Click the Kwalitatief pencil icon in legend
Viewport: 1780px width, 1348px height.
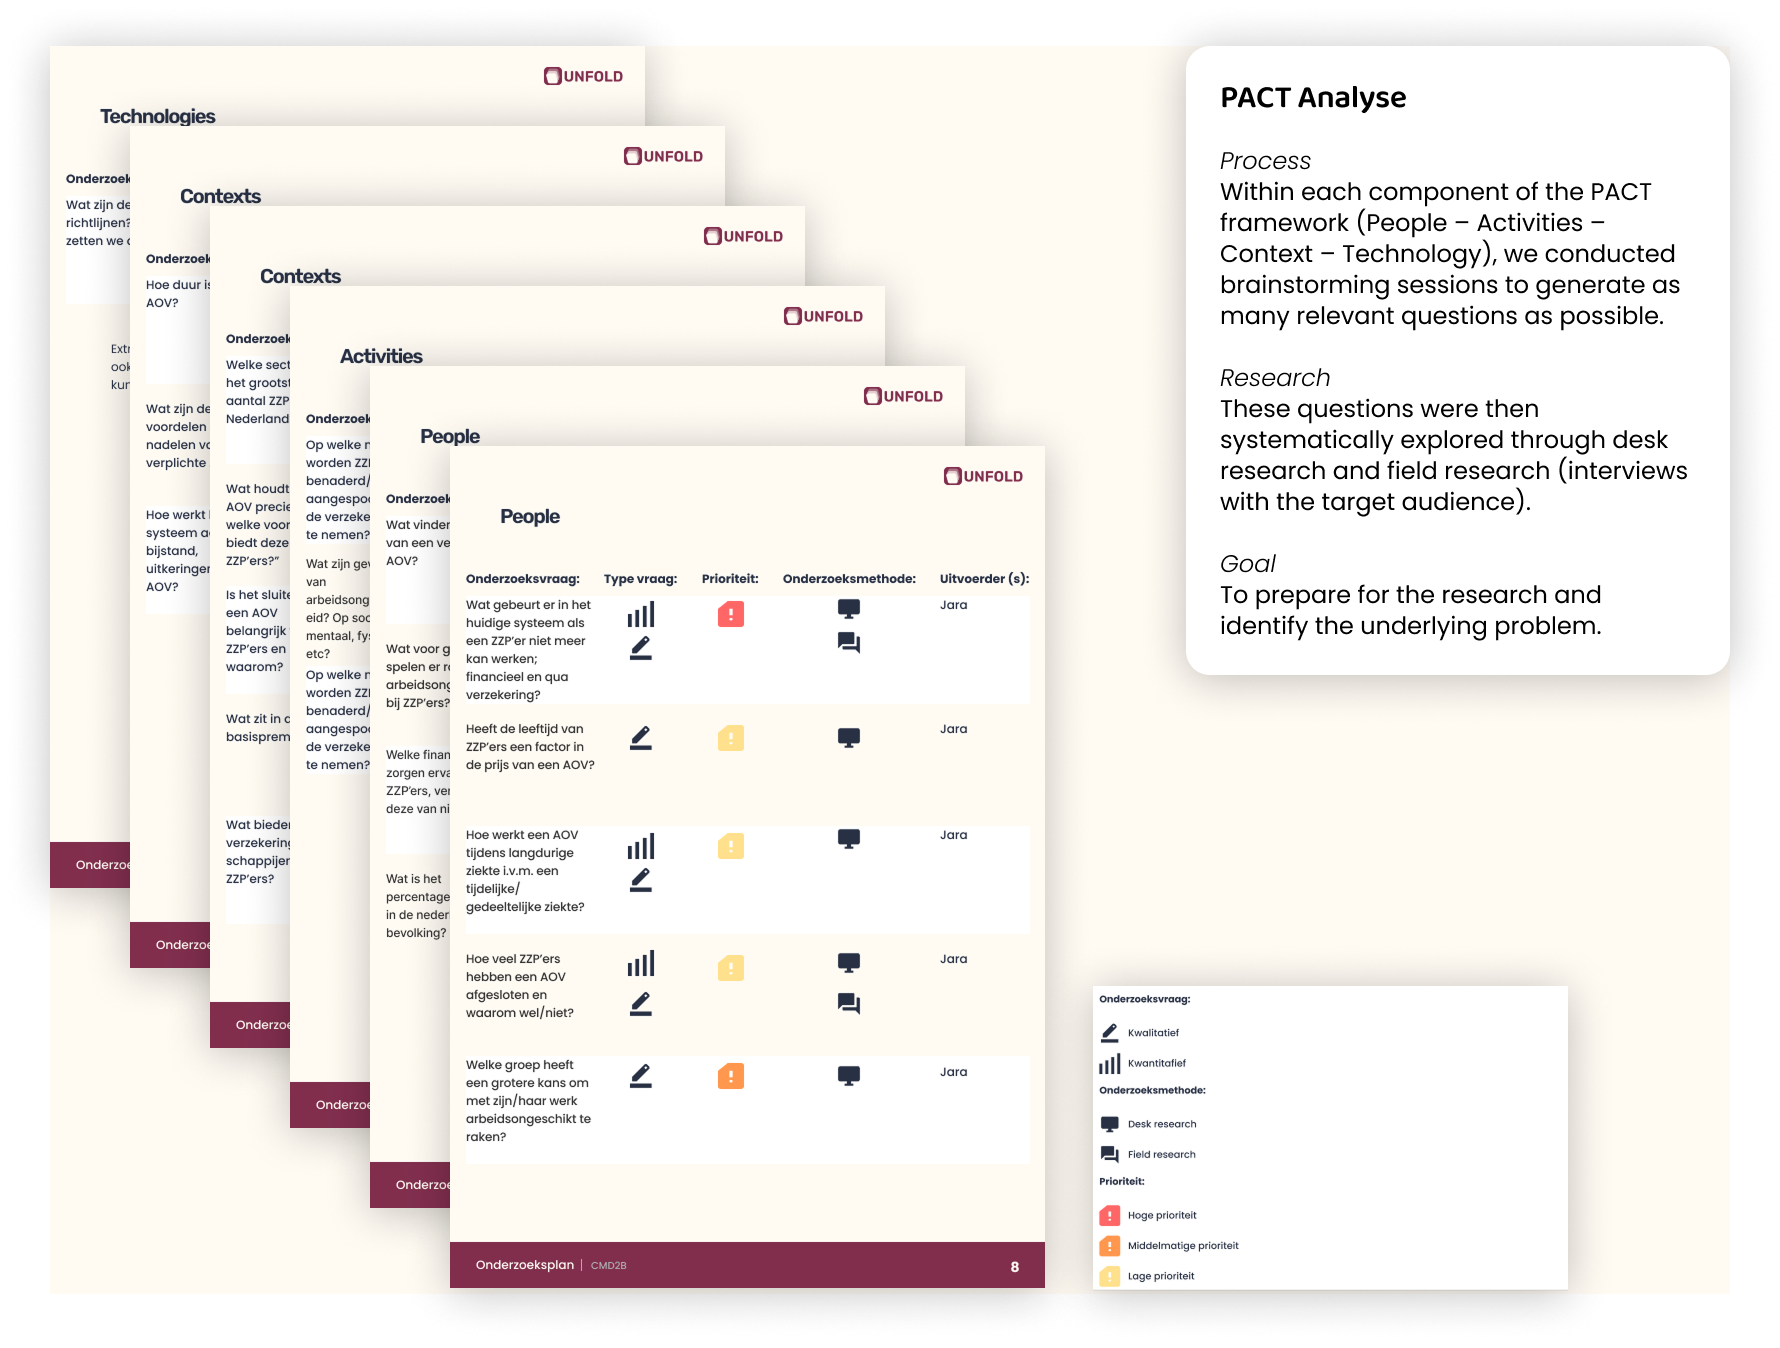[1110, 1032]
